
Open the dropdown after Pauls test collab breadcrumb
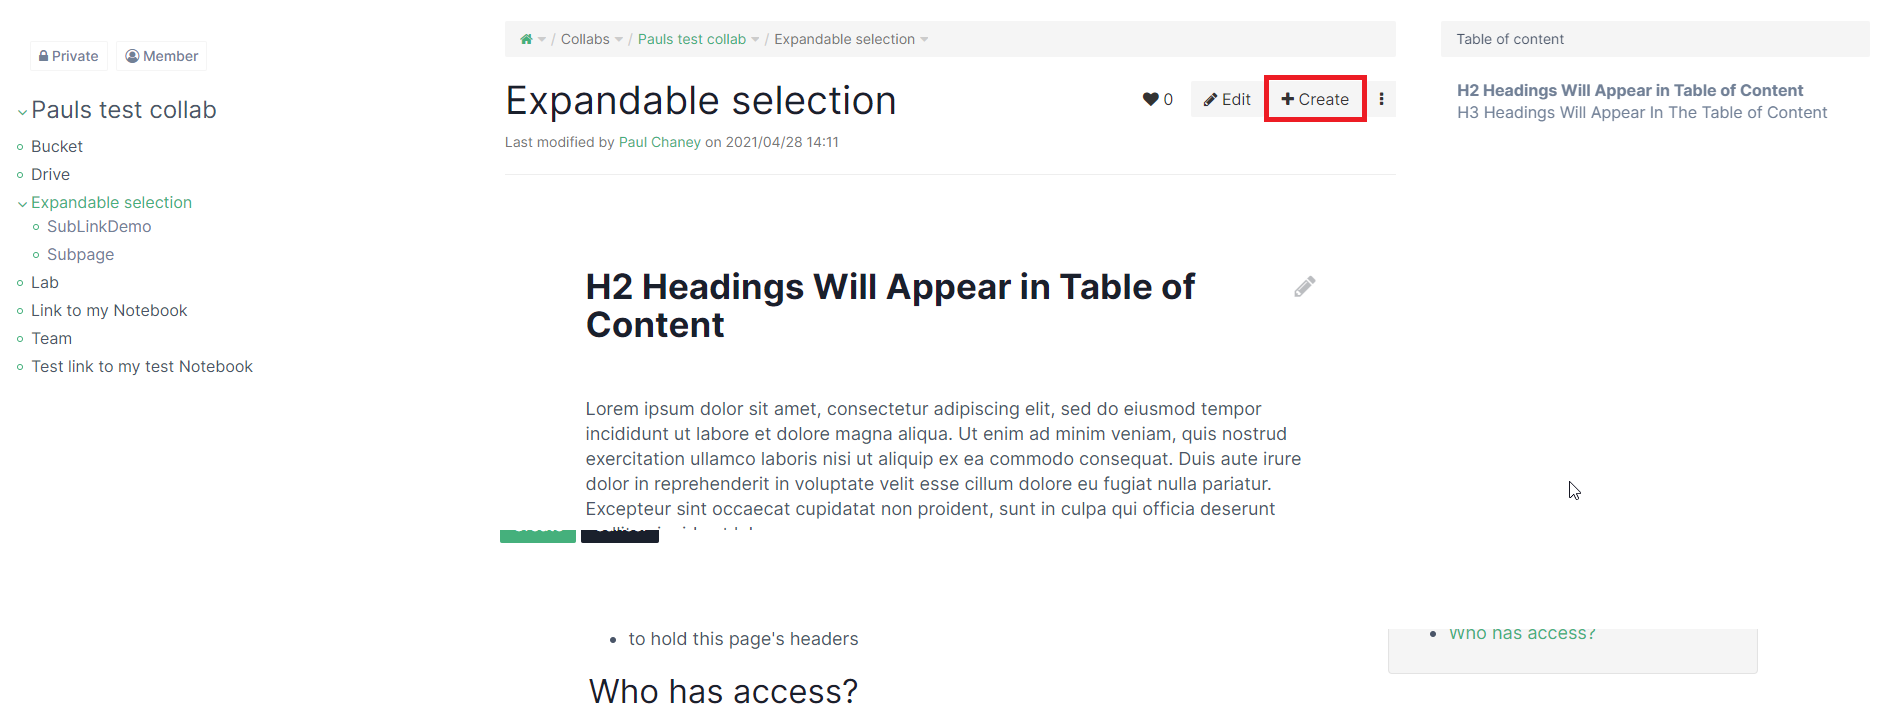(x=755, y=40)
